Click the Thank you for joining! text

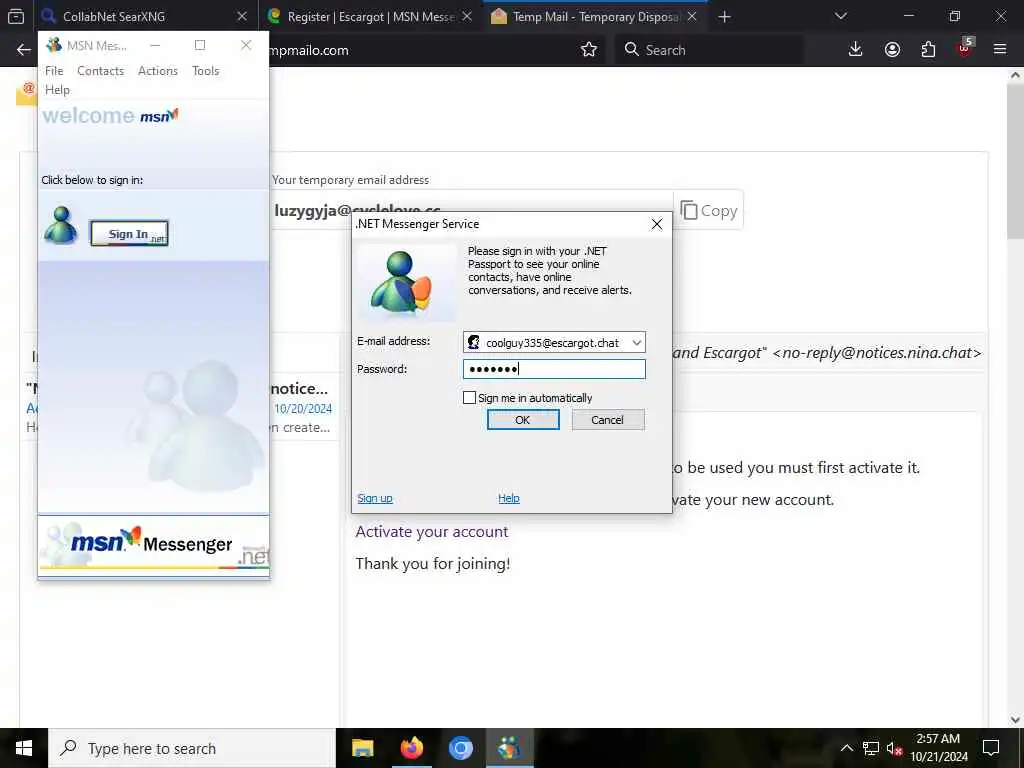432,564
